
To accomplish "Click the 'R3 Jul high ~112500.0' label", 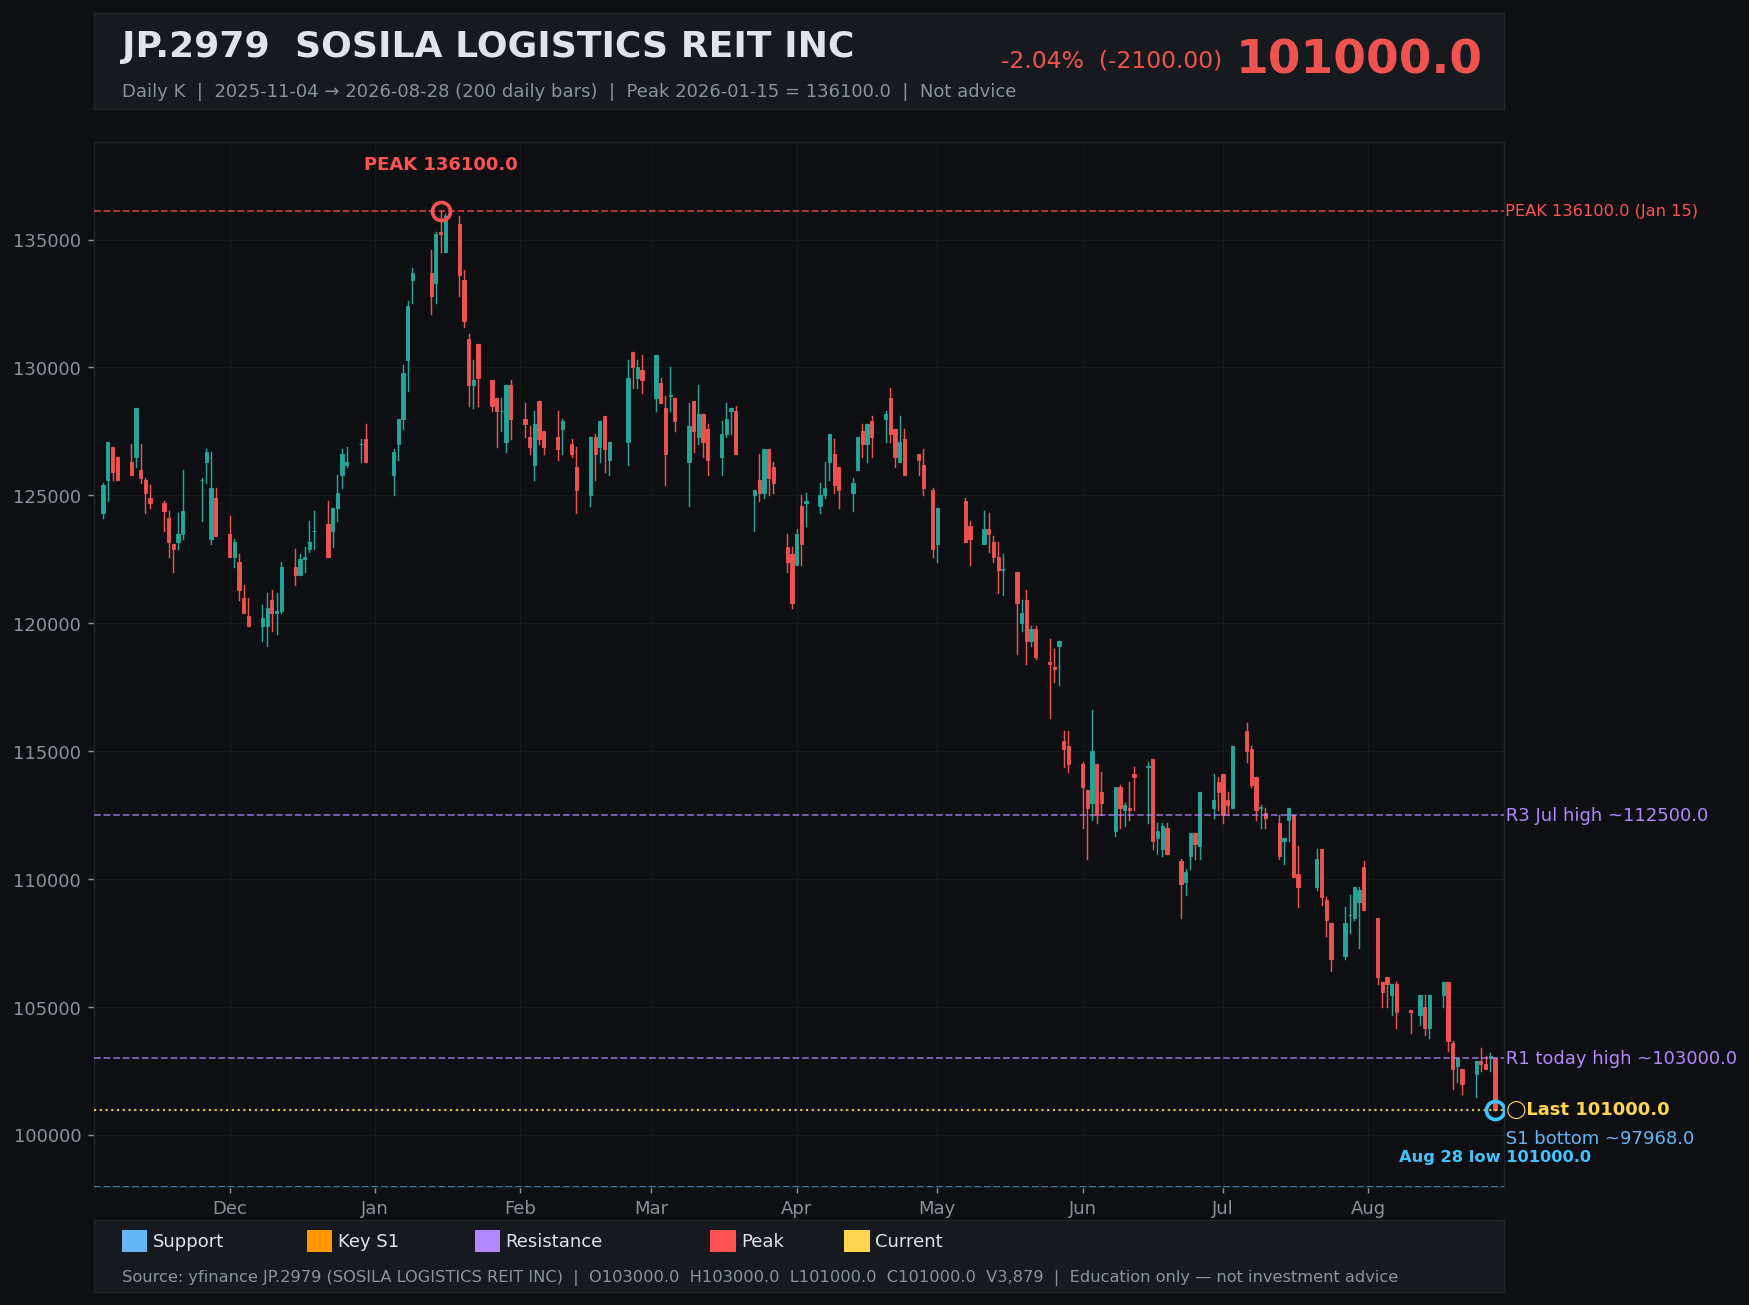I will tap(1607, 815).
